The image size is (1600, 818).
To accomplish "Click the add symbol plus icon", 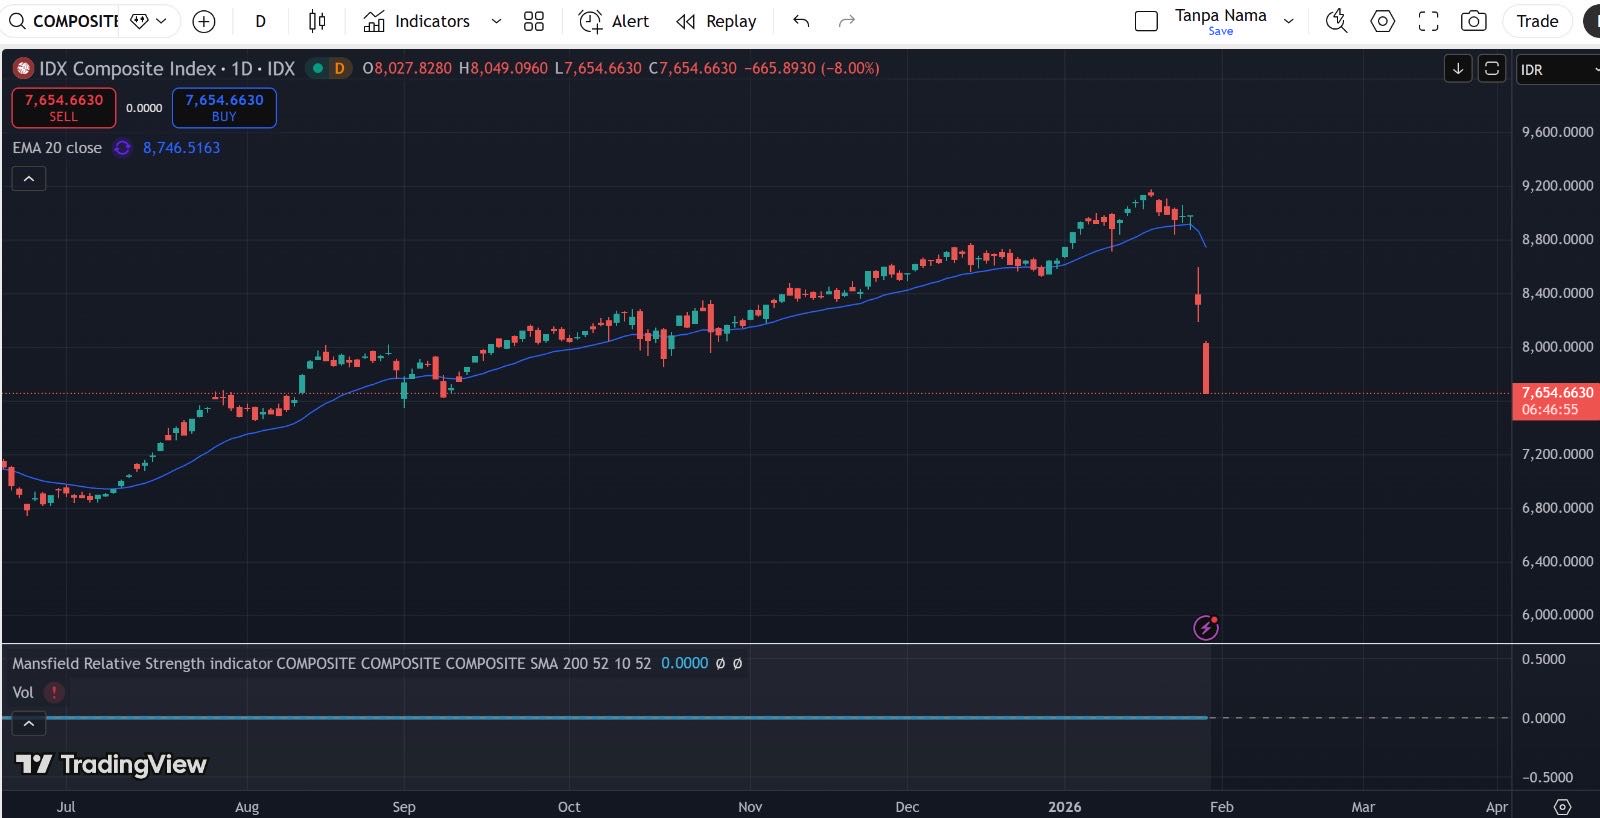I will (x=203, y=21).
